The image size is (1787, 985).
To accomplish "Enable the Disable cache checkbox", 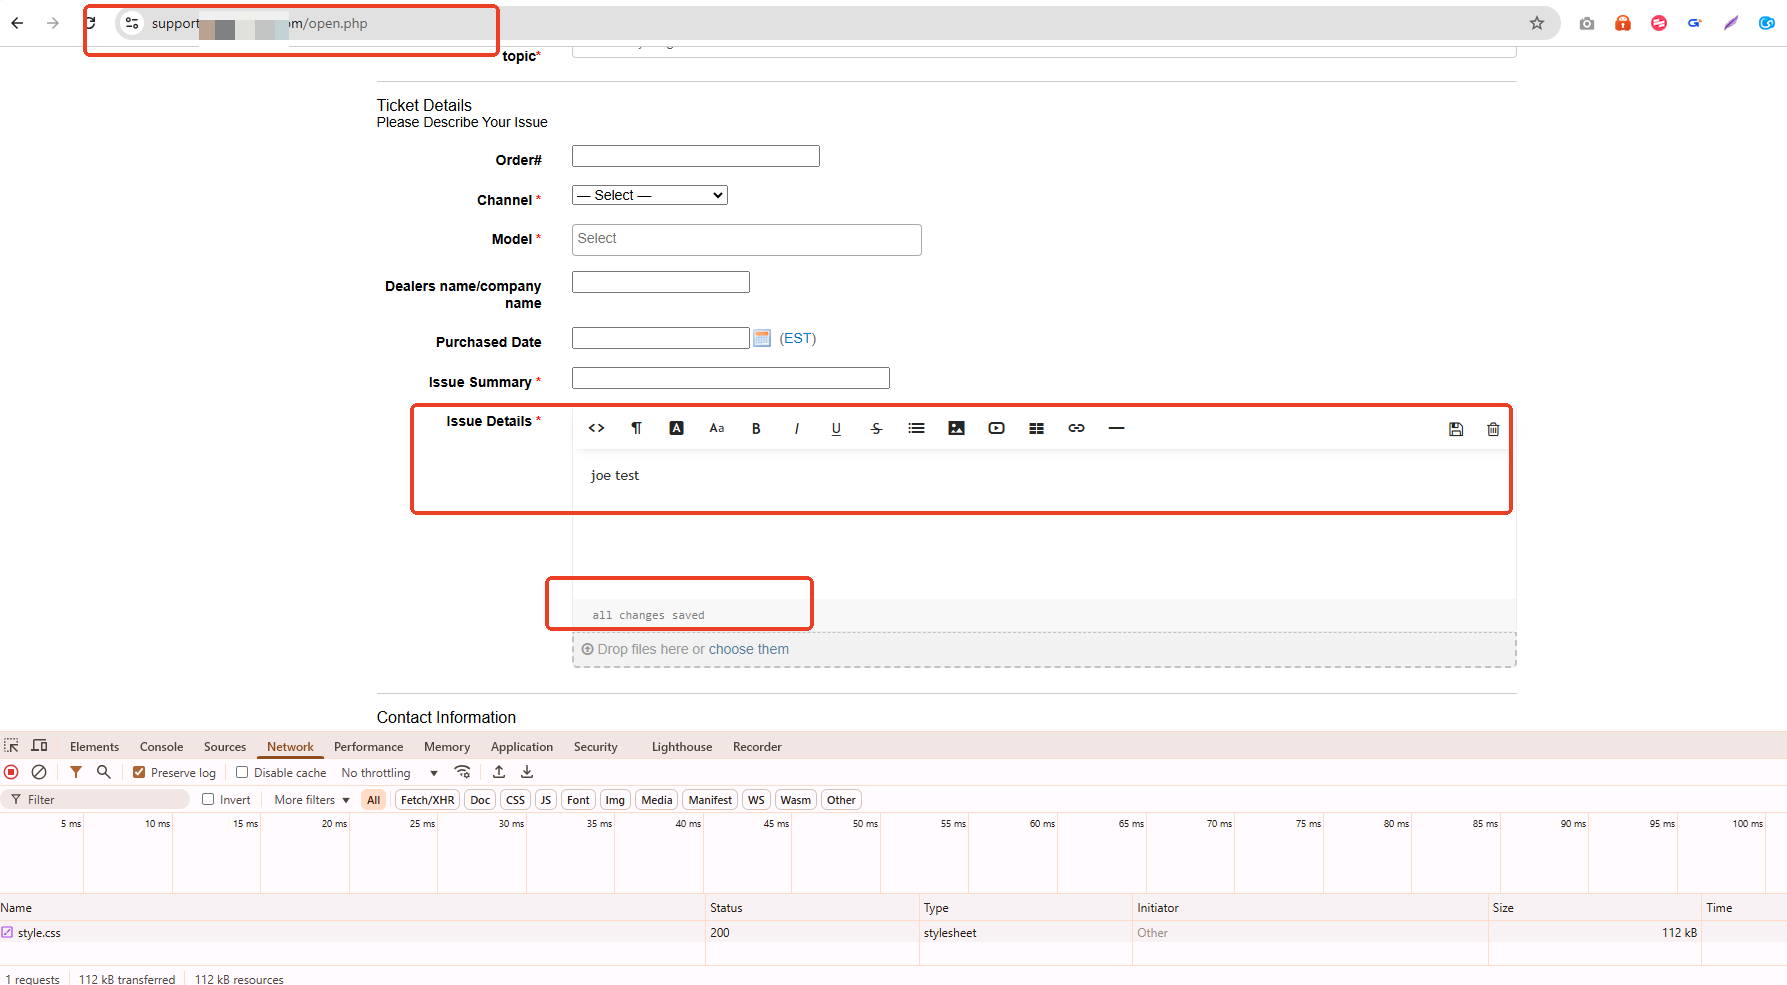I will click(x=242, y=772).
